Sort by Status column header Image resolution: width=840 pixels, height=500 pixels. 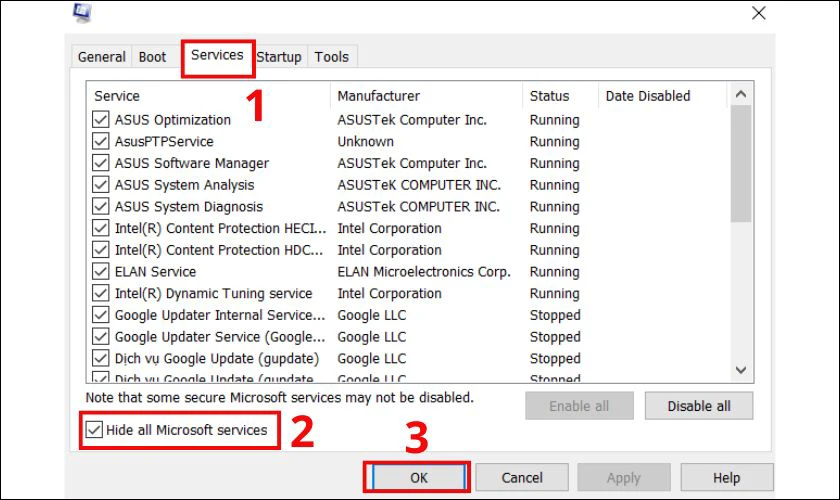(560, 96)
